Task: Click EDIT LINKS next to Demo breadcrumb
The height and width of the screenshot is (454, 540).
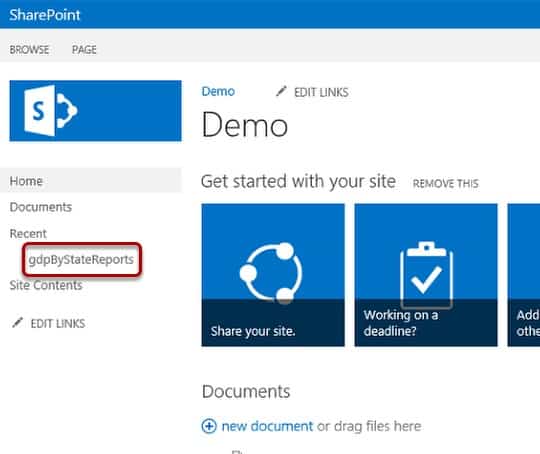Action: (321, 92)
